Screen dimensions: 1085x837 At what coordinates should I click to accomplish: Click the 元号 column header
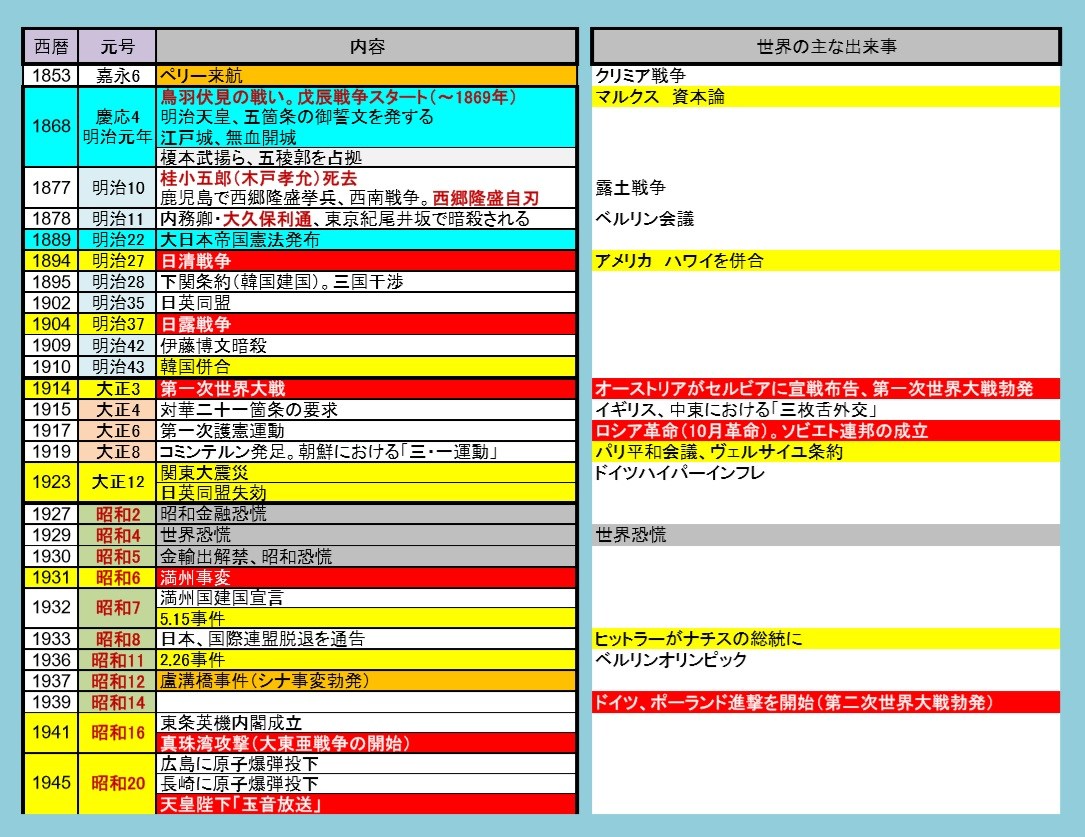point(116,47)
